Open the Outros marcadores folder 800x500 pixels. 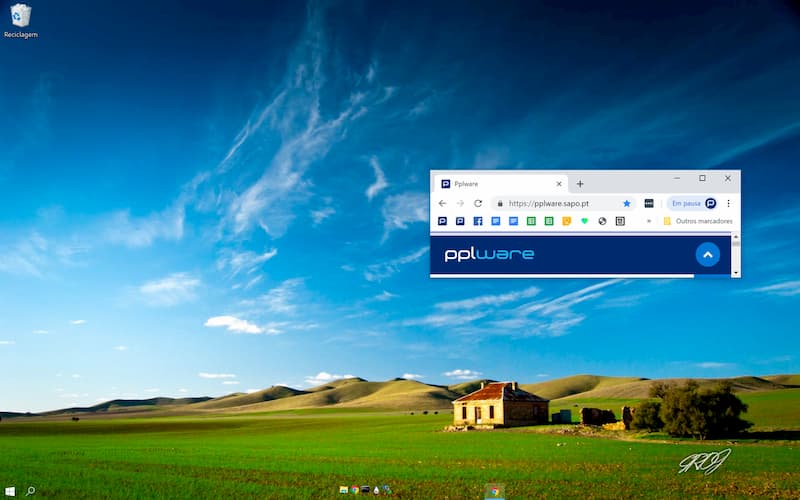click(697, 221)
